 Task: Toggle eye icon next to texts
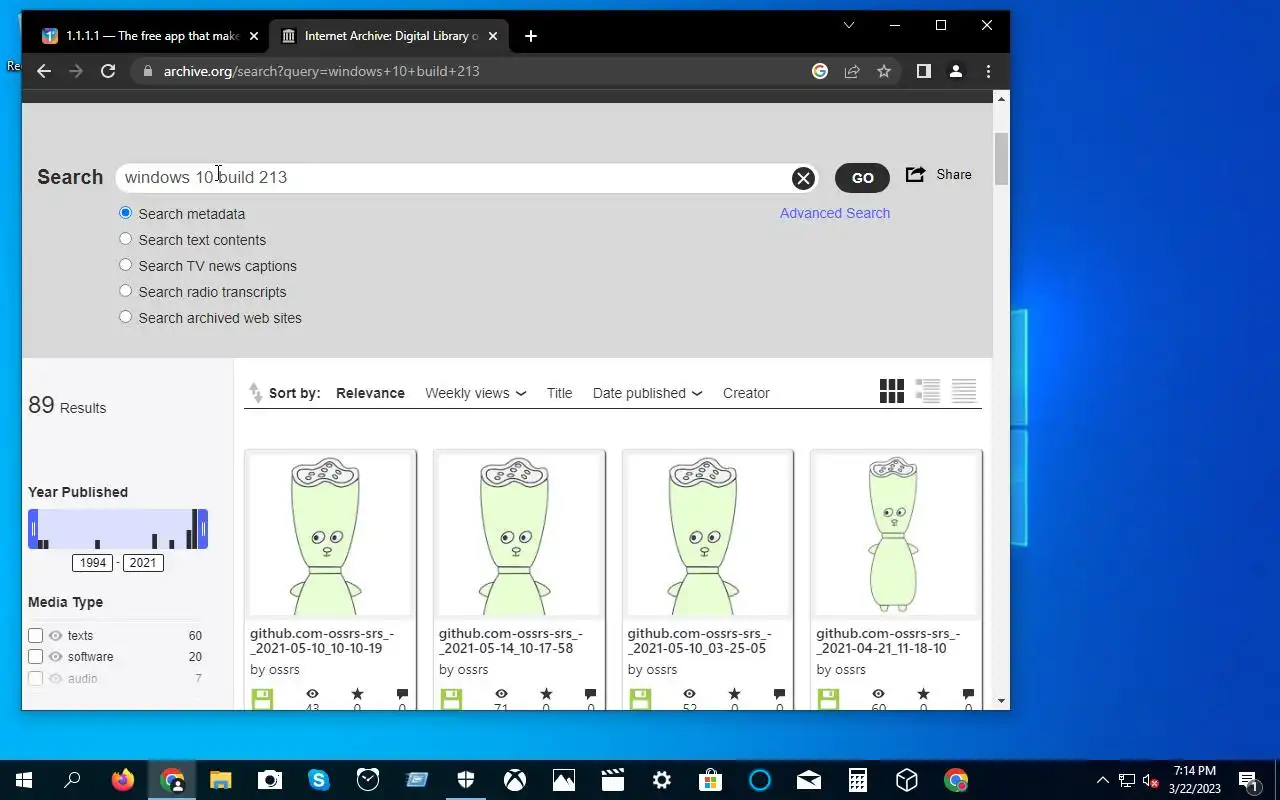point(56,636)
